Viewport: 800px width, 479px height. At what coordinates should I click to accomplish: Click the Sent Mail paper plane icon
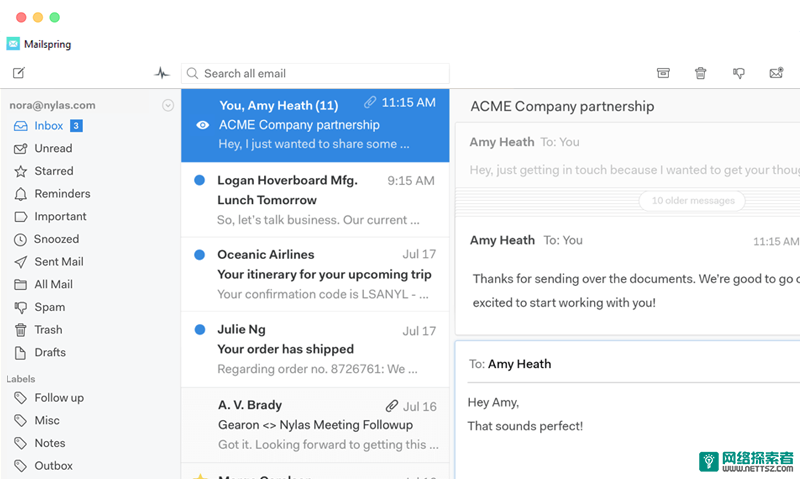point(20,262)
